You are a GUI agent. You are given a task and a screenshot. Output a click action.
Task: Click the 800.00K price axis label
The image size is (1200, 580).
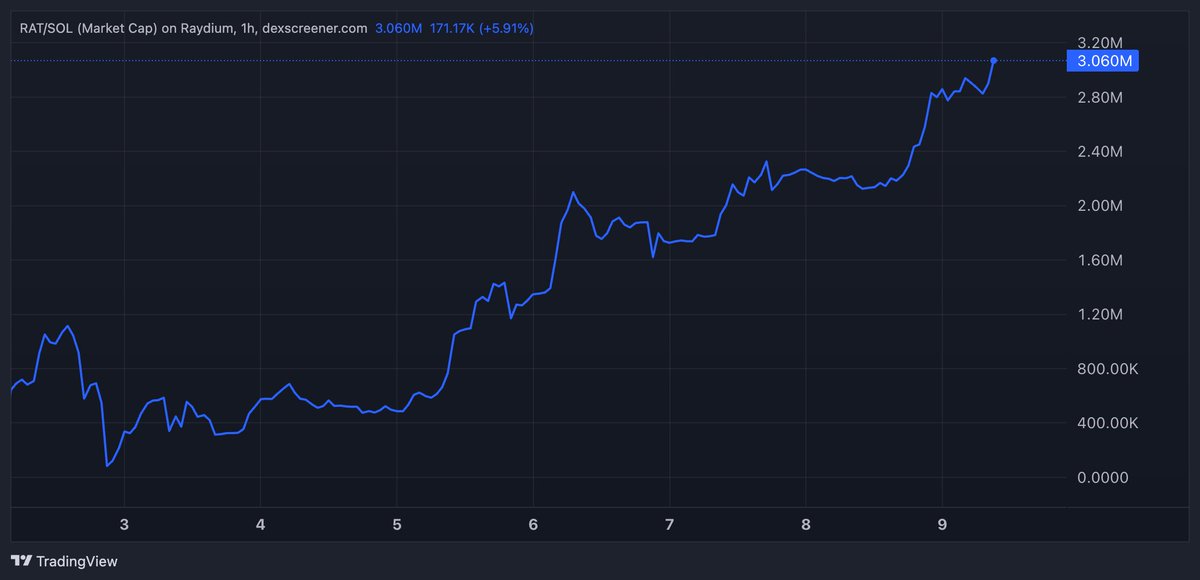1108,369
